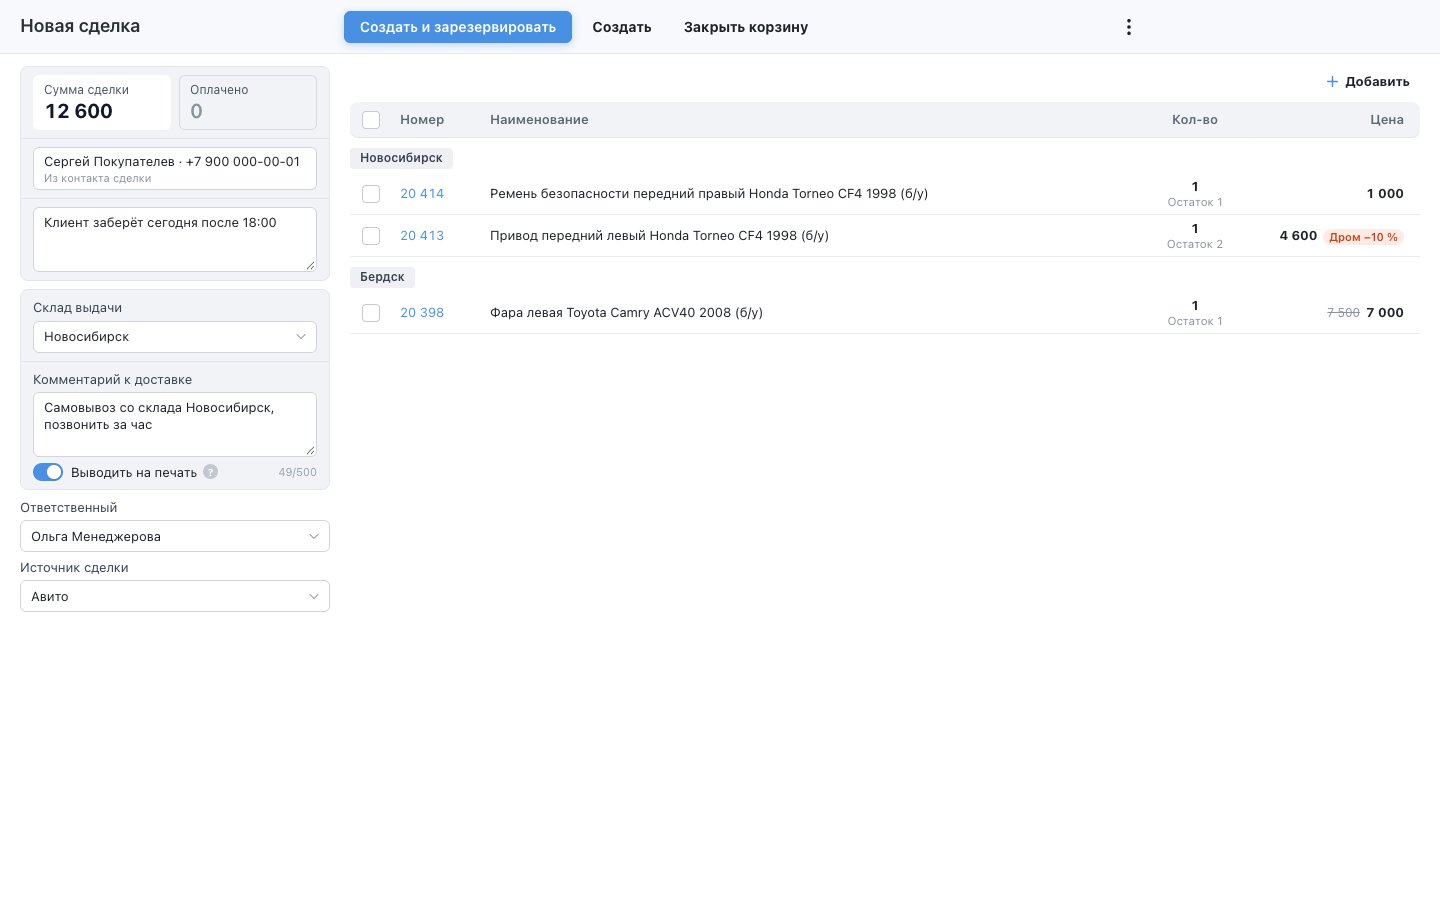This screenshot has height=900, width=1440.
Task: Click the 'Новосибирск' warehouse group label
Action: (401, 158)
